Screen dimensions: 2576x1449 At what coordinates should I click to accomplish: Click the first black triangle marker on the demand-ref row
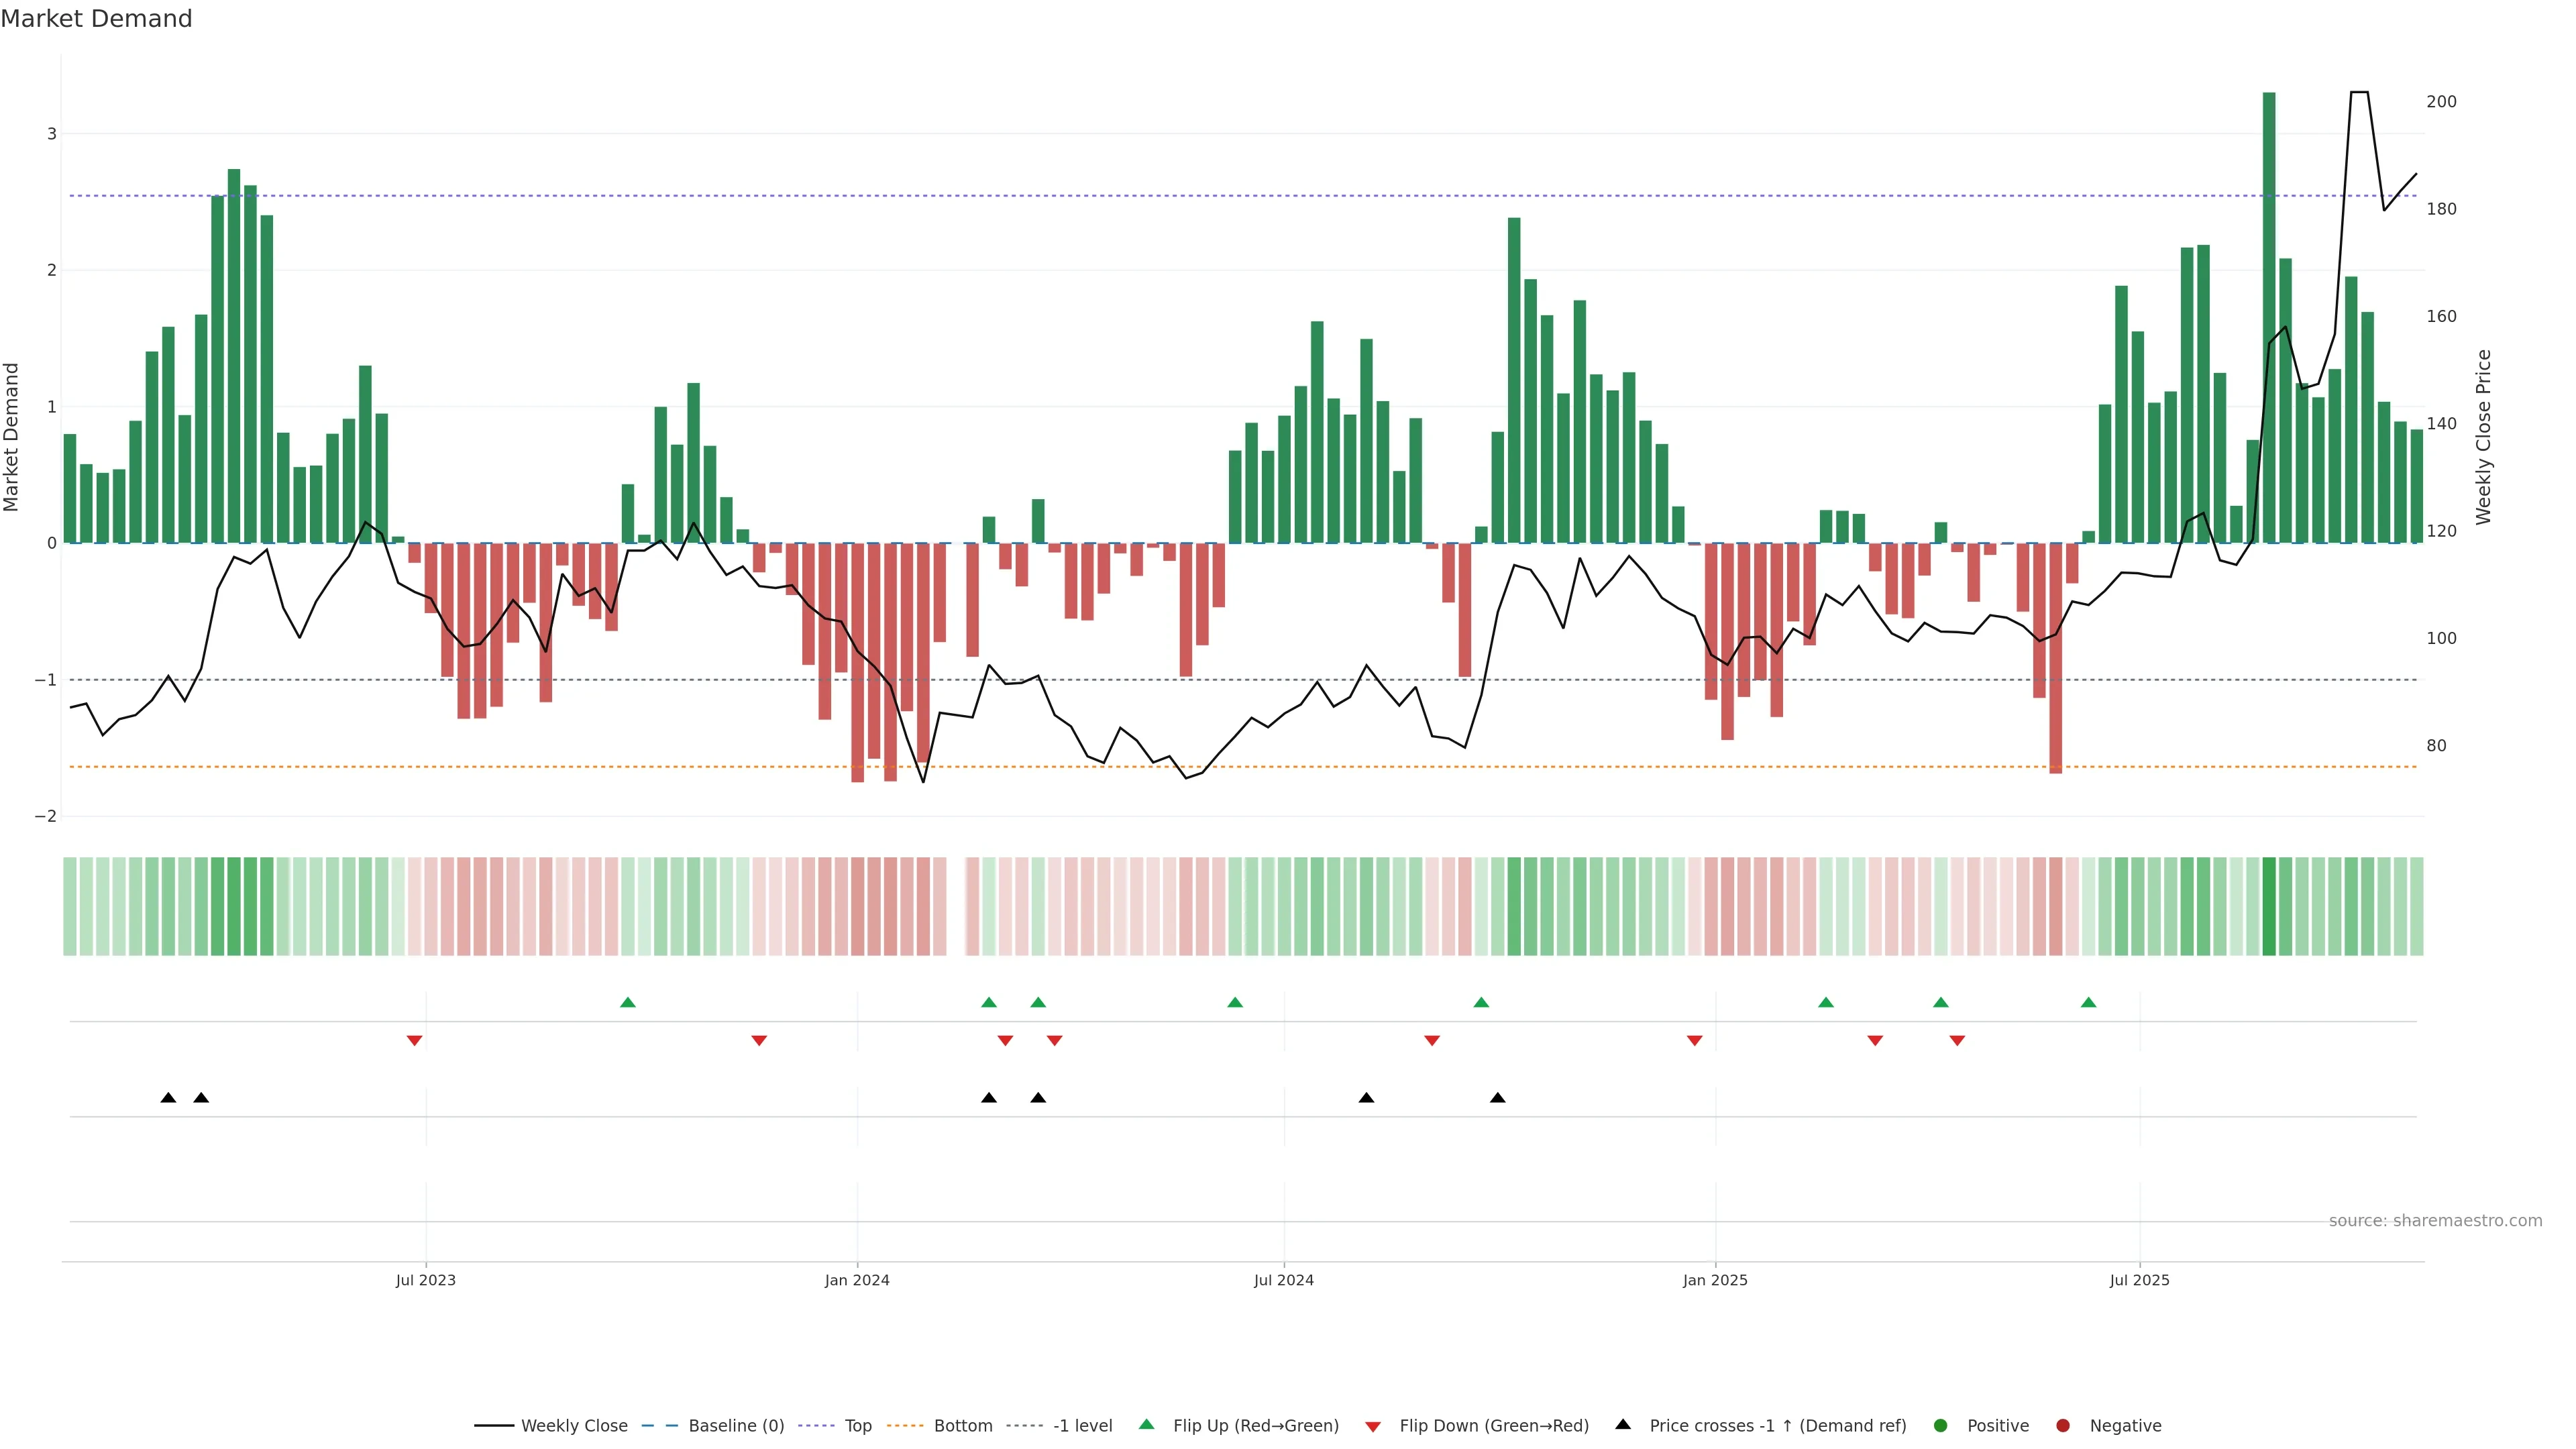click(x=168, y=1098)
